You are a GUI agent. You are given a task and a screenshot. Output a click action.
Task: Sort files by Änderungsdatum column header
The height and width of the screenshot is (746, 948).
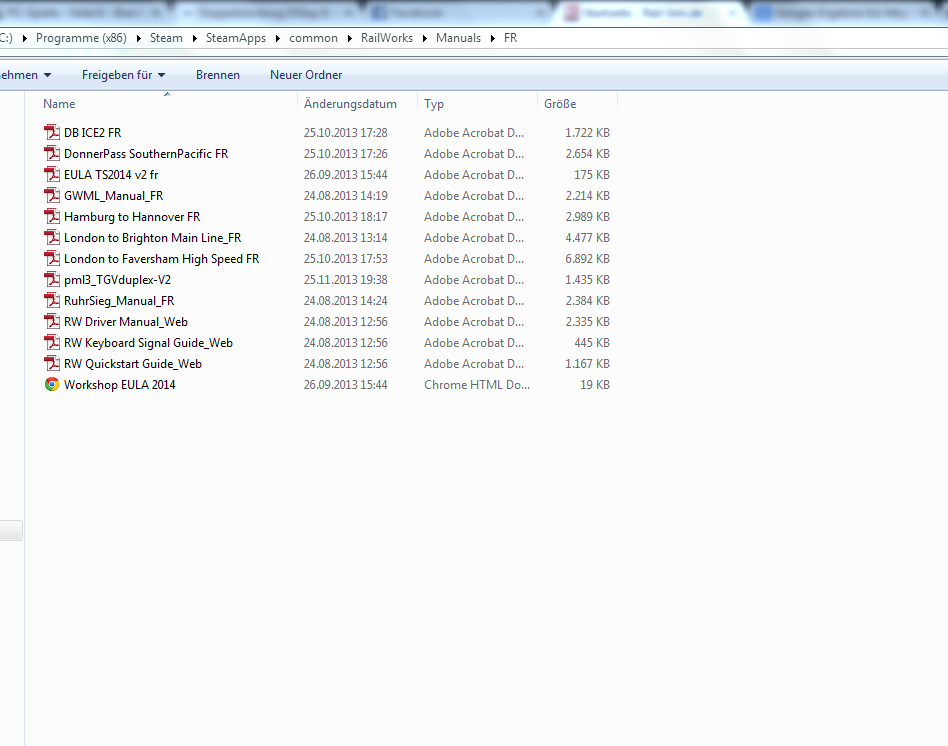[x=350, y=103]
